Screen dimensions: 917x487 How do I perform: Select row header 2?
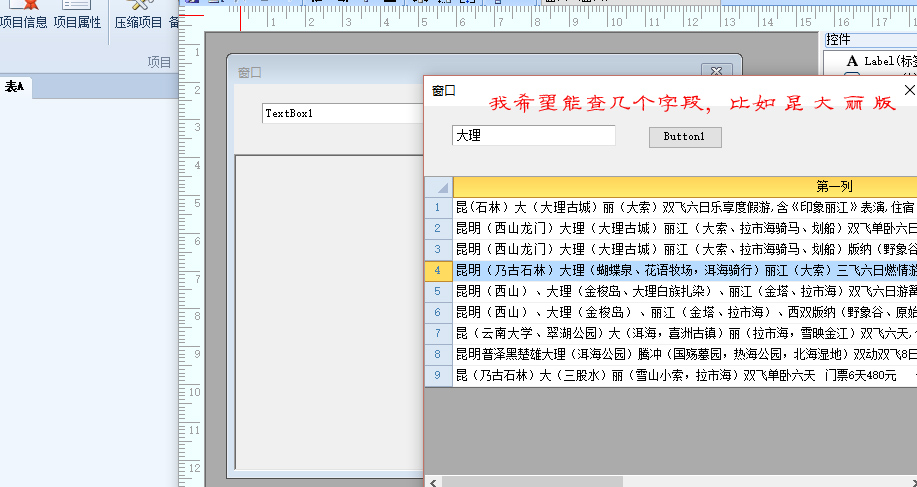point(439,228)
